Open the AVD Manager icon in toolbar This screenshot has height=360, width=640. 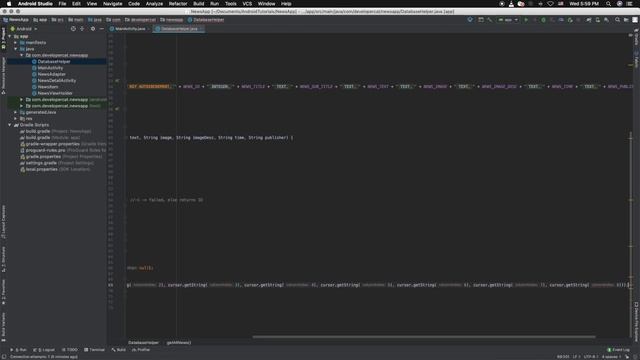point(598,20)
